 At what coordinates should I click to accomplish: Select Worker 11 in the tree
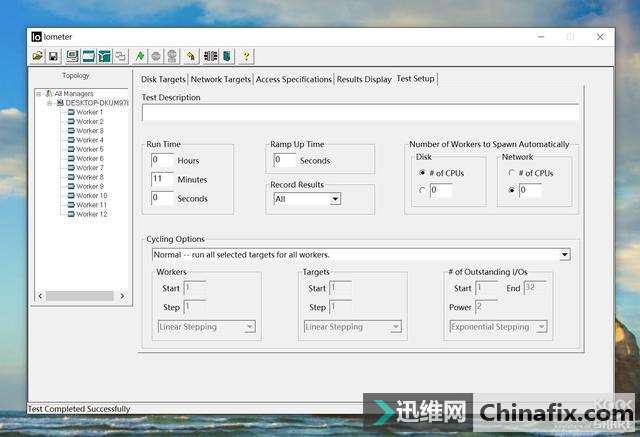click(91, 205)
